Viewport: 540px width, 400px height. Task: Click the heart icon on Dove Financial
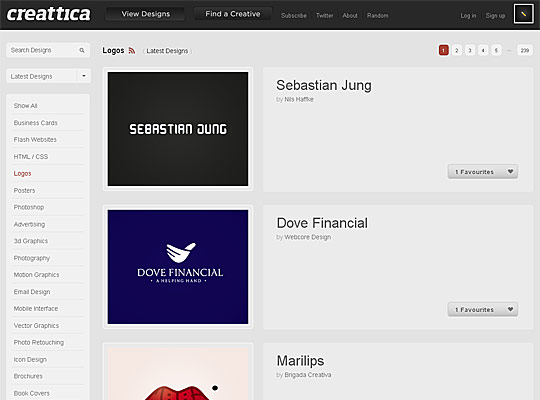coord(510,309)
